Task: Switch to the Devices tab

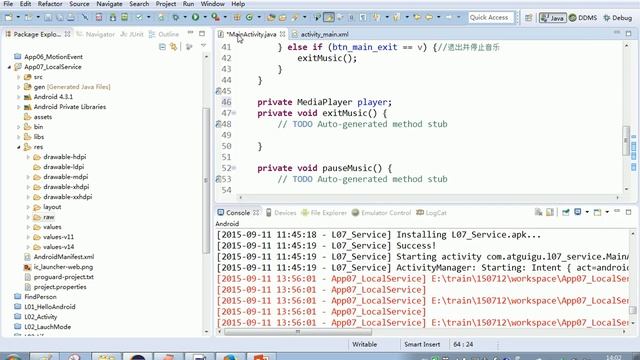Action: pyautogui.click(x=281, y=213)
